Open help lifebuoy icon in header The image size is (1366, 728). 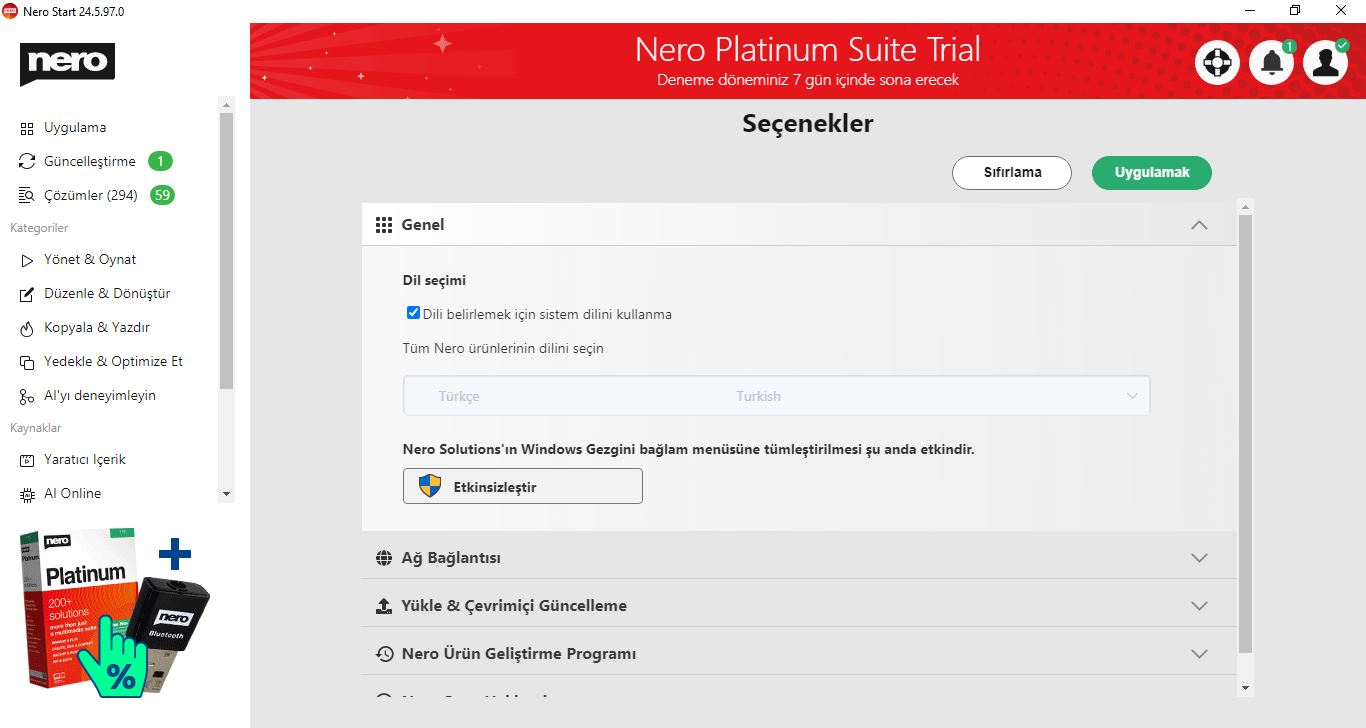(1217, 63)
